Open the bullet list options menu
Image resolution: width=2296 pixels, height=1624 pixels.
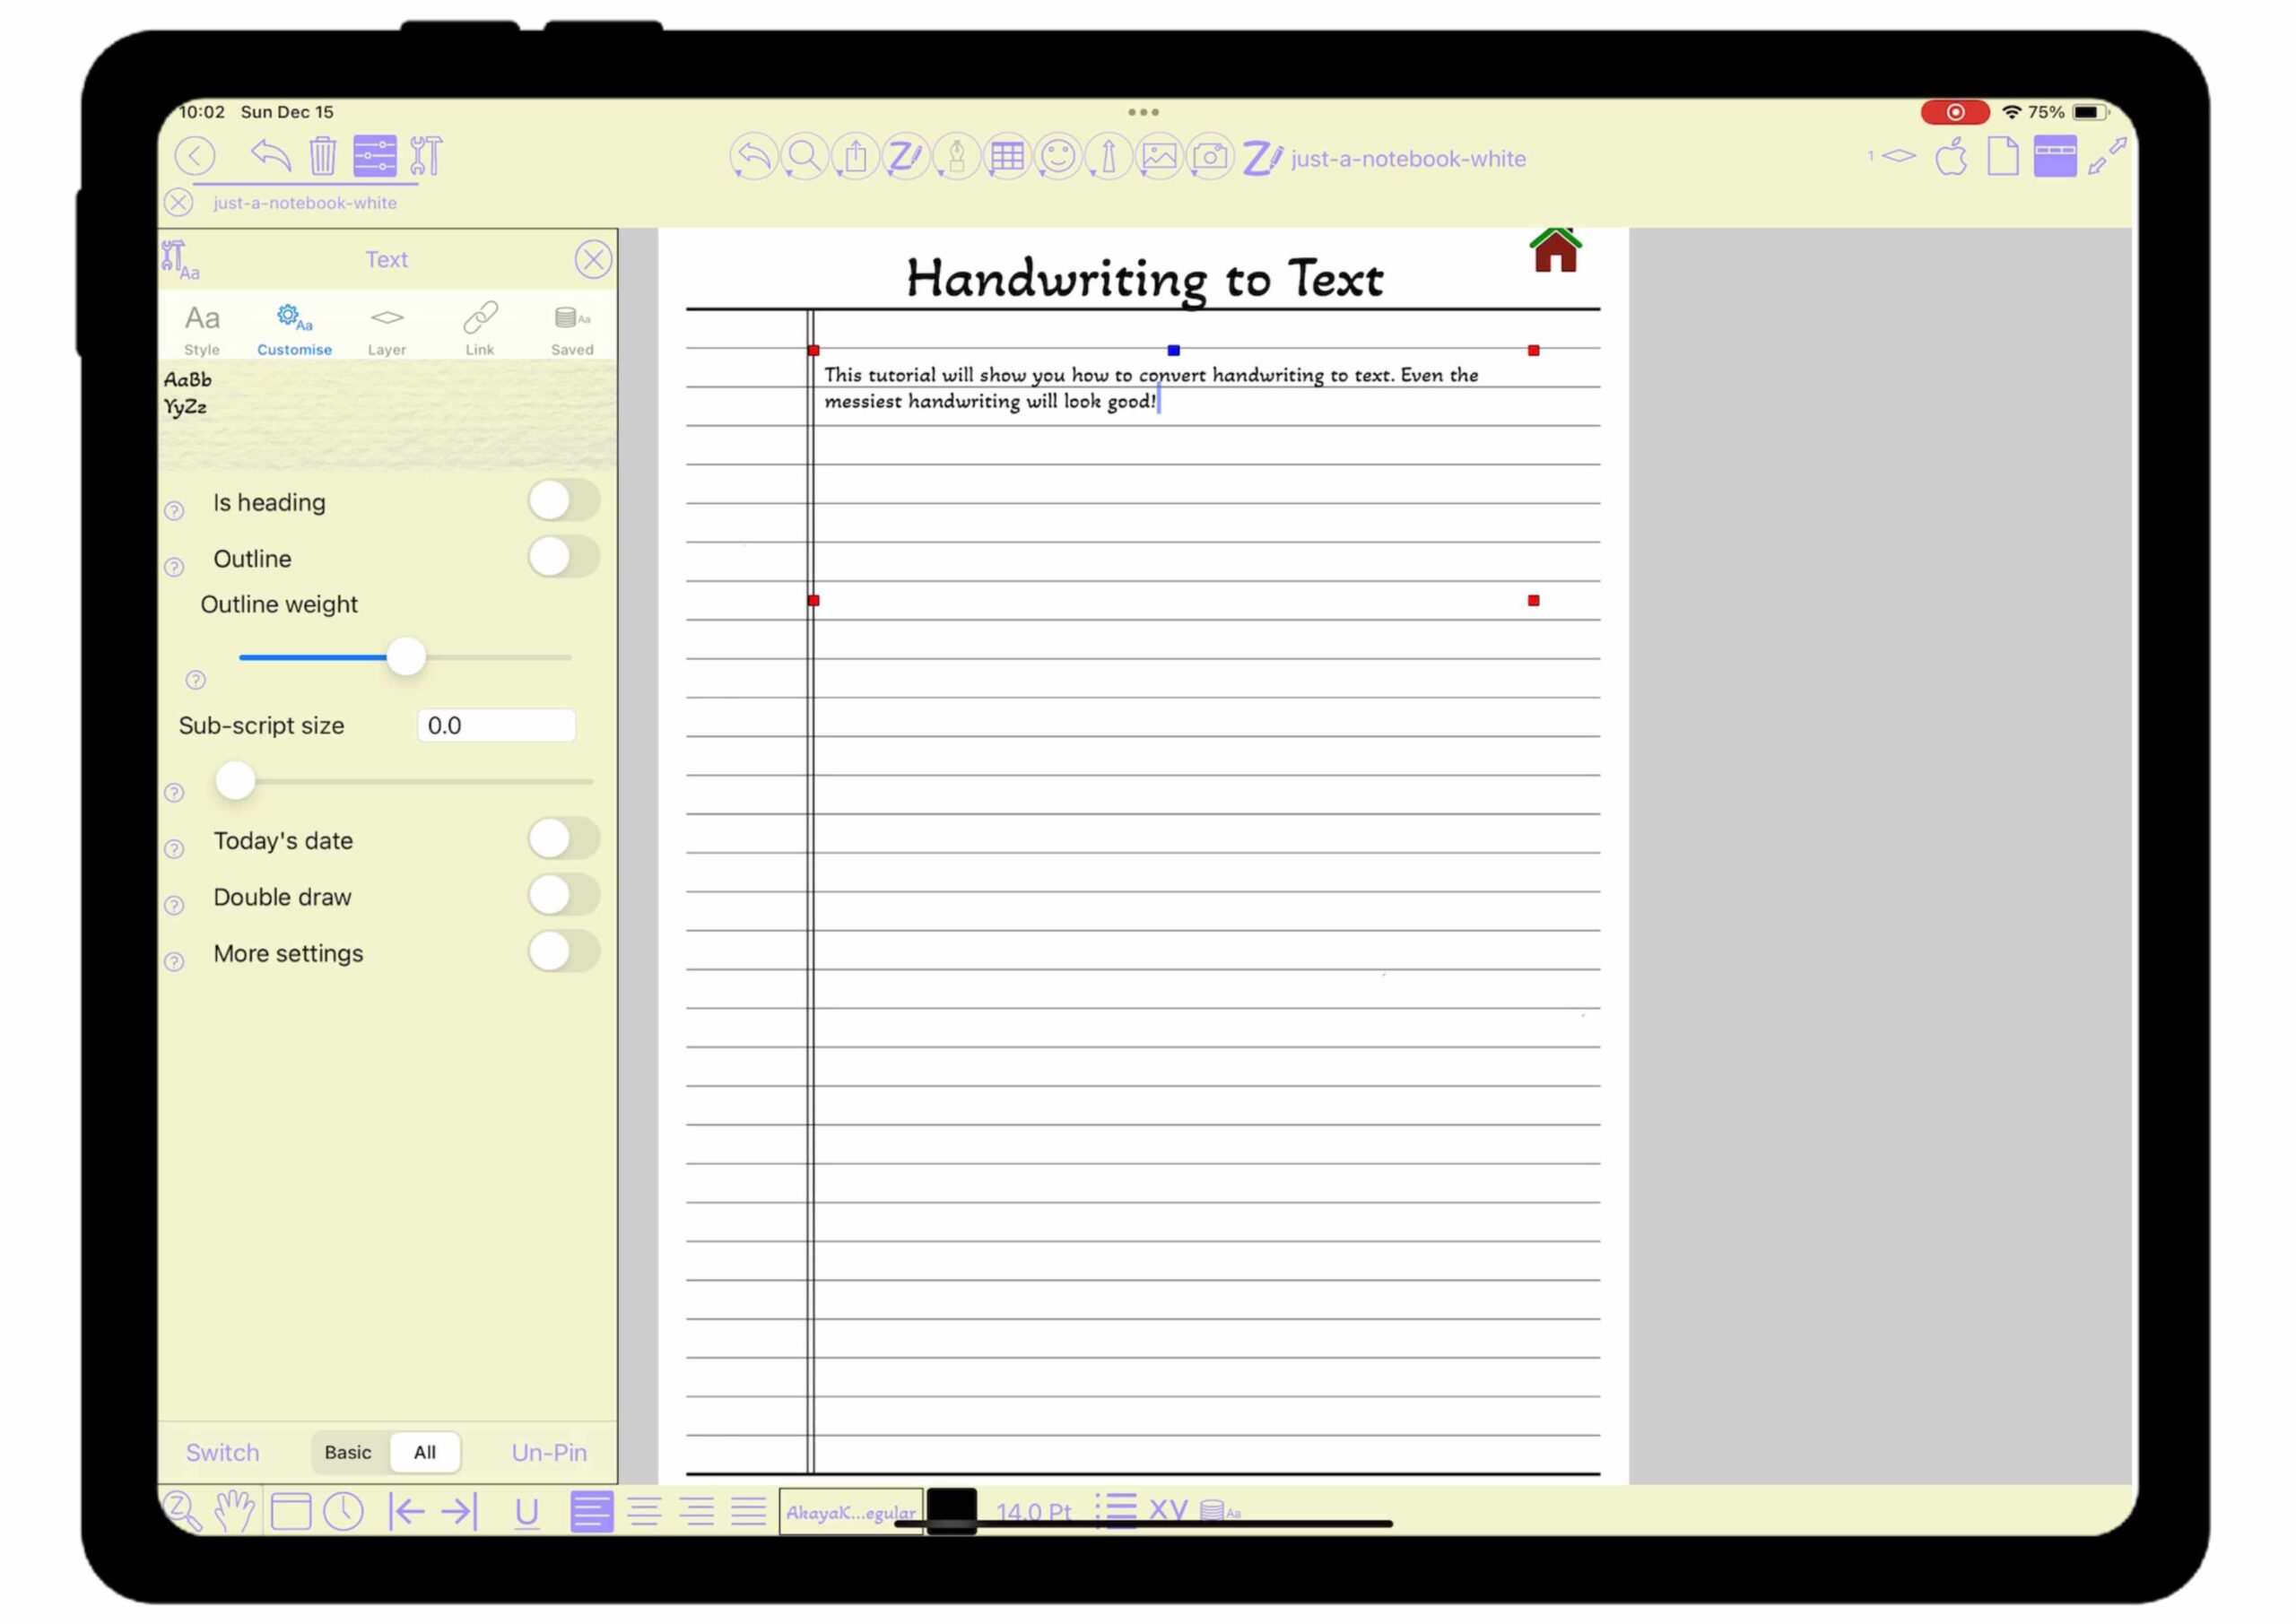coord(1116,1509)
